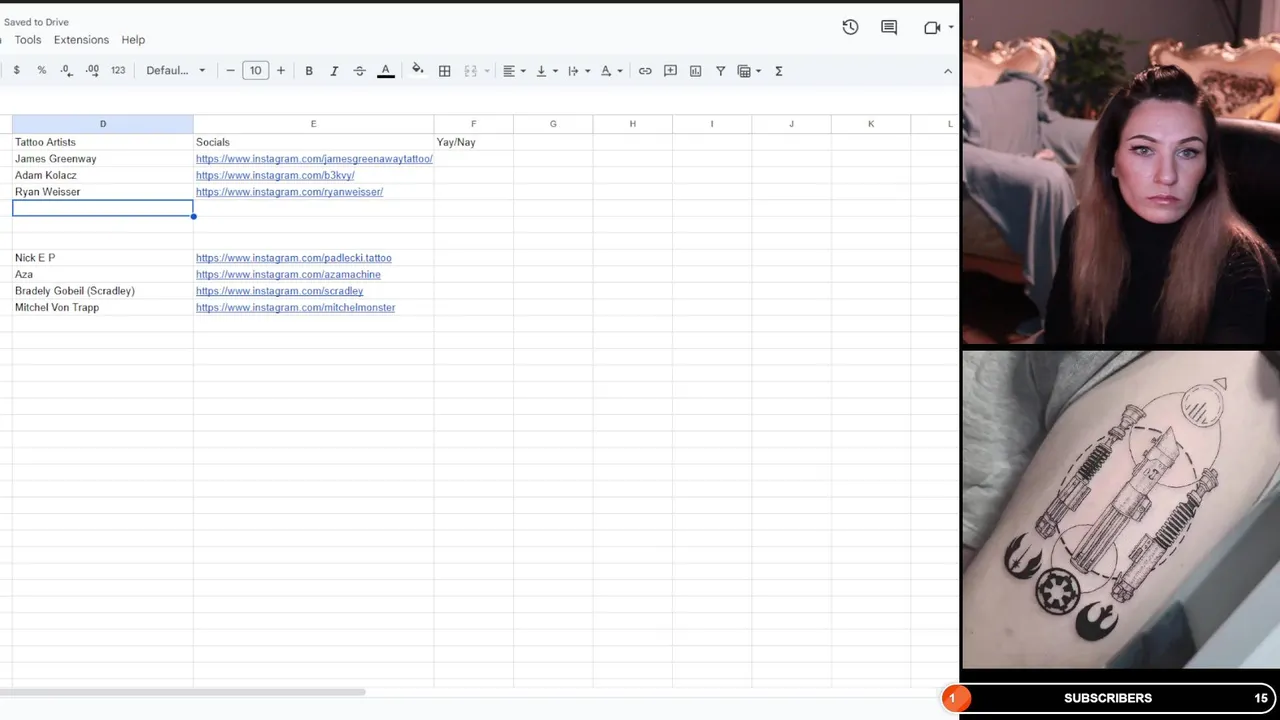The image size is (1280, 720).
Task: Open the font family dropdown
Action: [175, 70]
